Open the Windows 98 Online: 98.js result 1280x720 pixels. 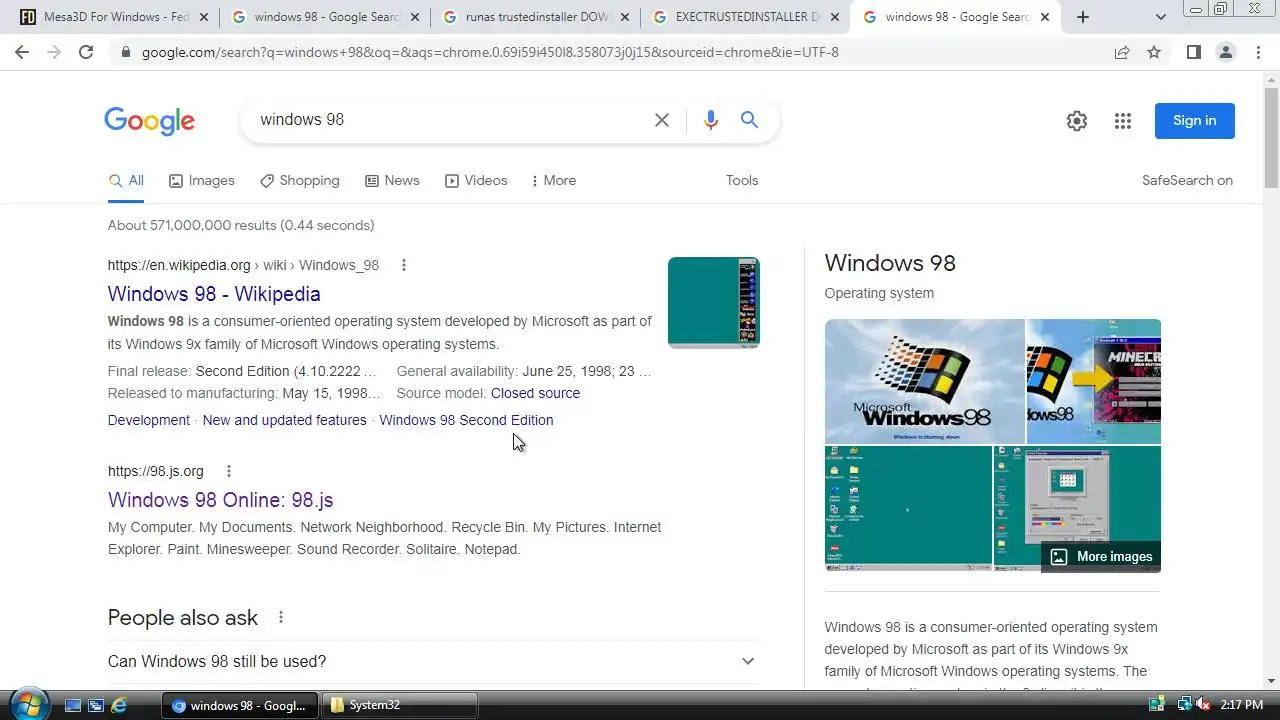(220, 500)
